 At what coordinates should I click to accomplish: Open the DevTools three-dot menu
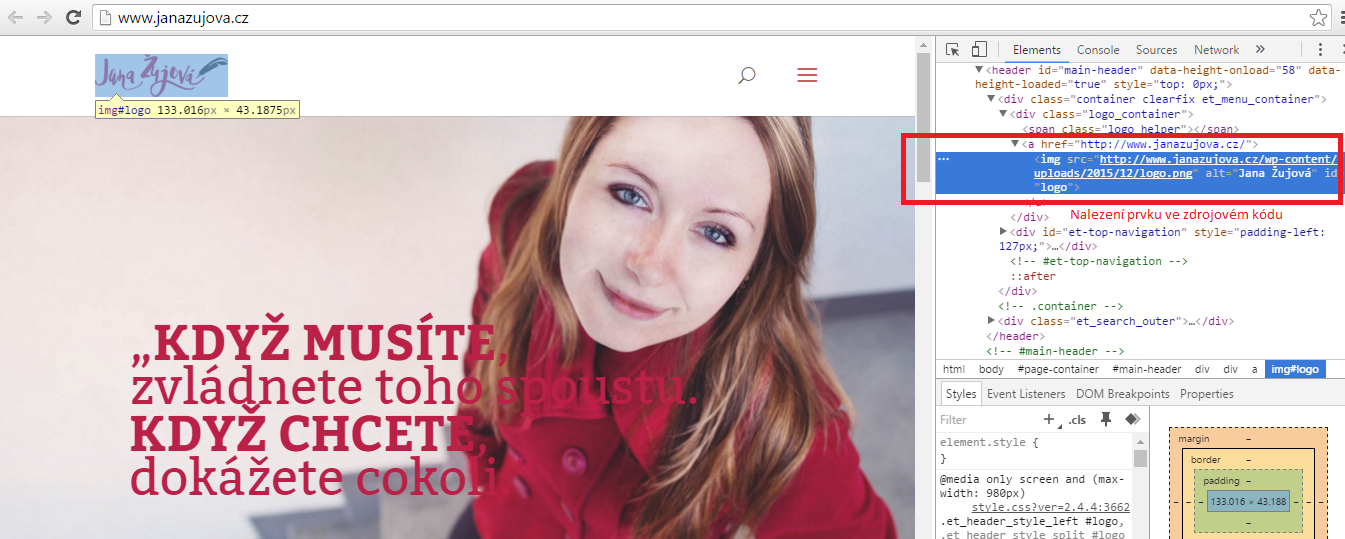pyautogui.click(x=1320, y=49)
